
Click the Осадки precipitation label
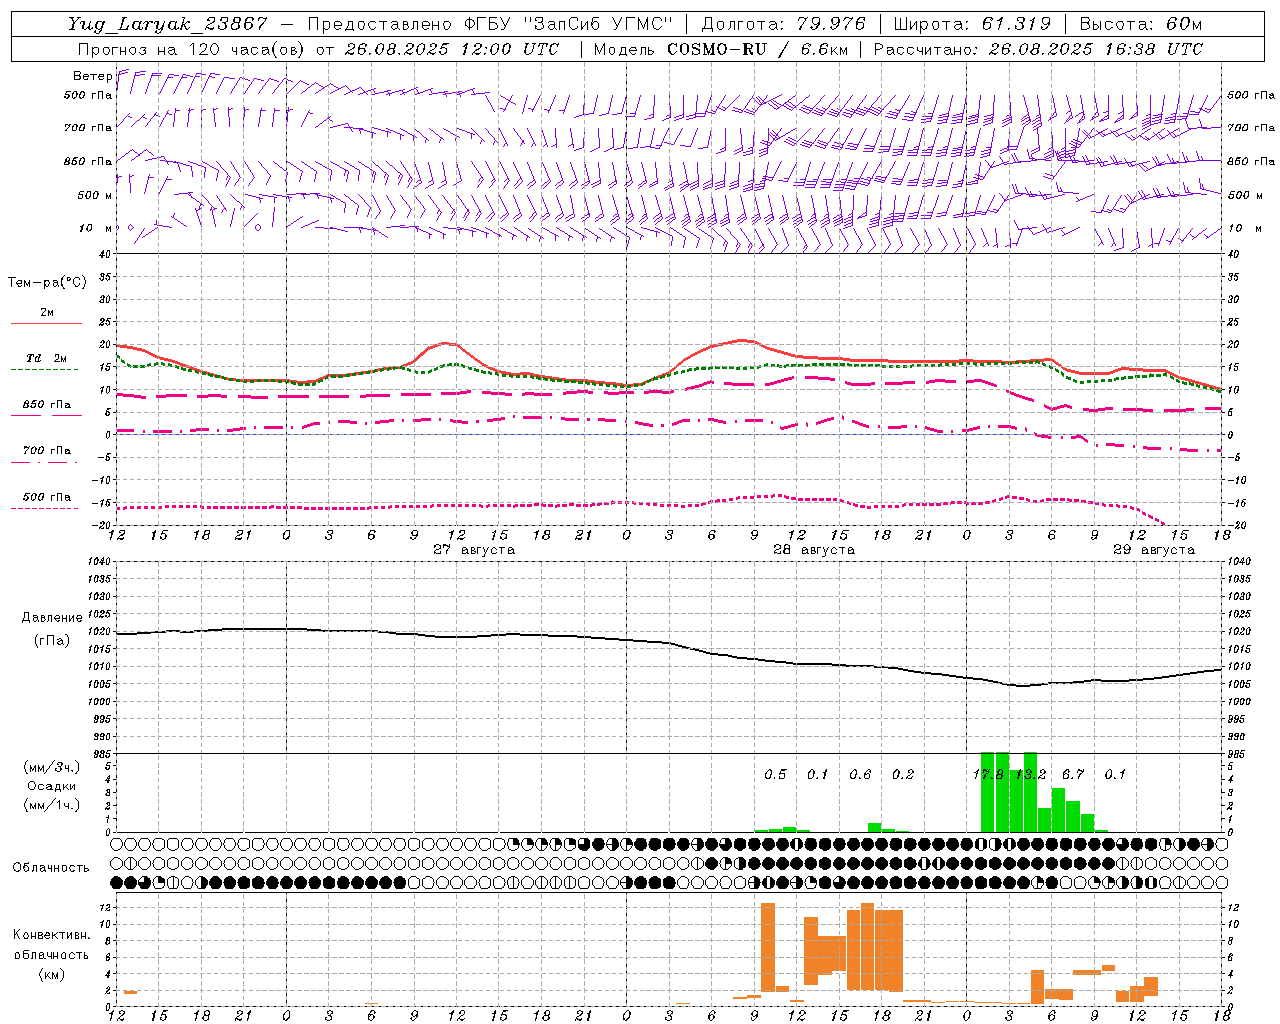pos(51,786)
